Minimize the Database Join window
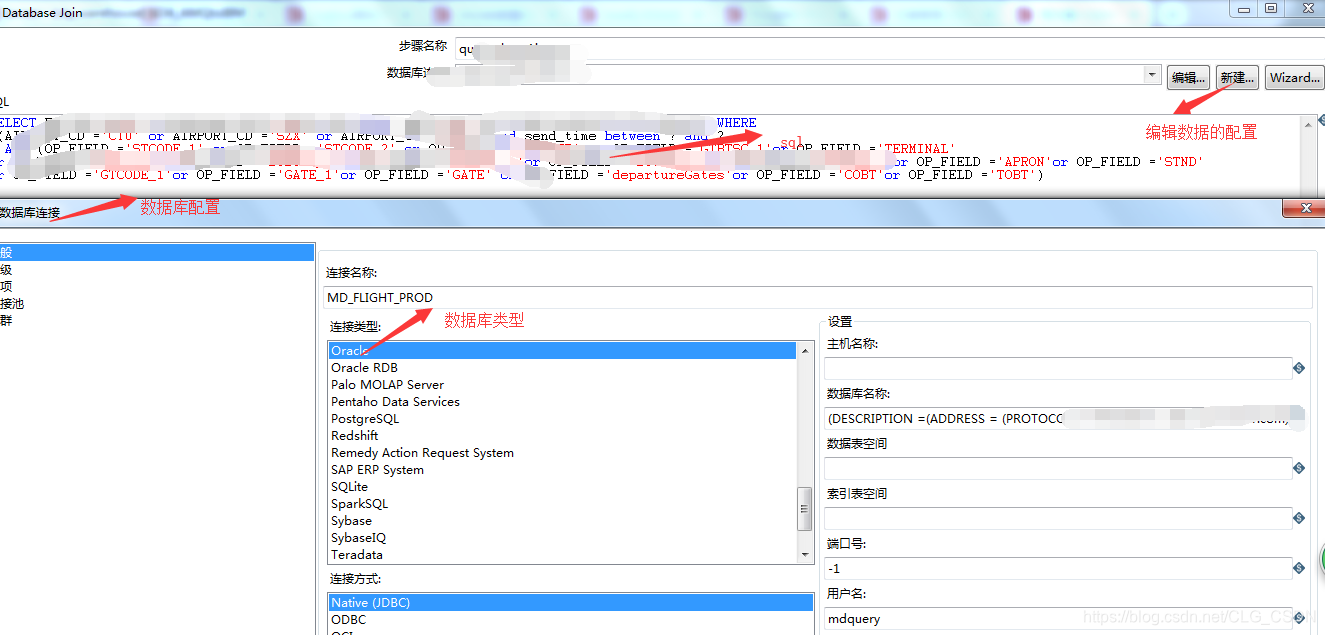Image resolution: width=1325 pixels, height=635 pixels. click(1243, 8)
